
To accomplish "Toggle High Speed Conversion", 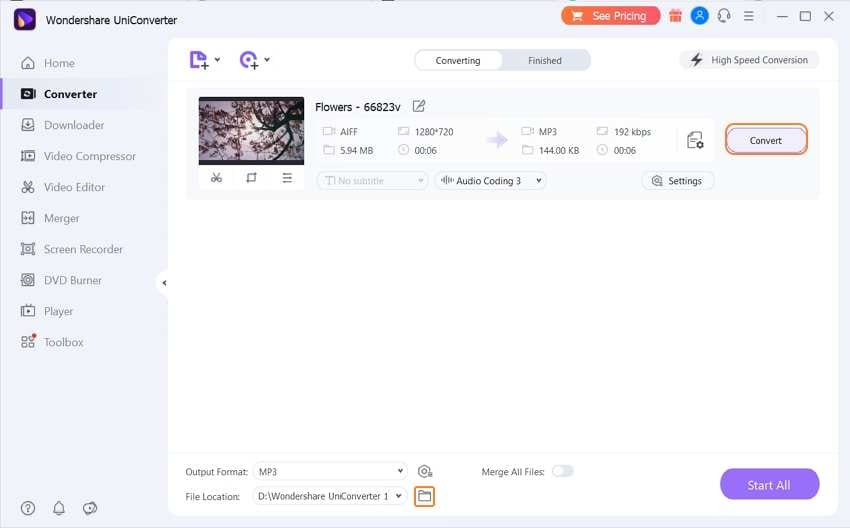I will coord(749,60).
